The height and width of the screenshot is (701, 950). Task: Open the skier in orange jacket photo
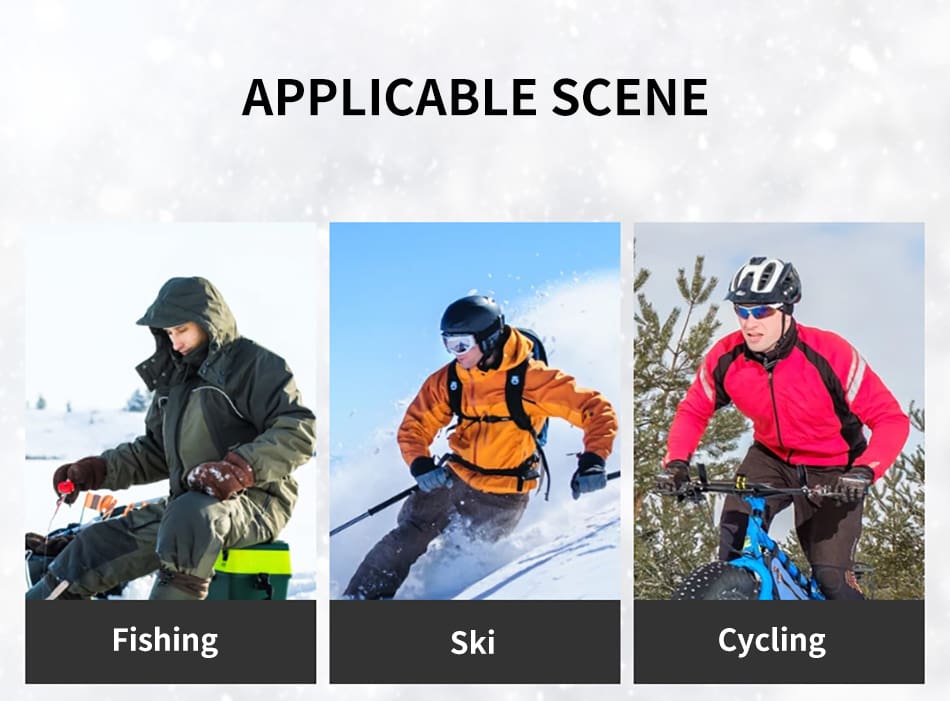474,411
